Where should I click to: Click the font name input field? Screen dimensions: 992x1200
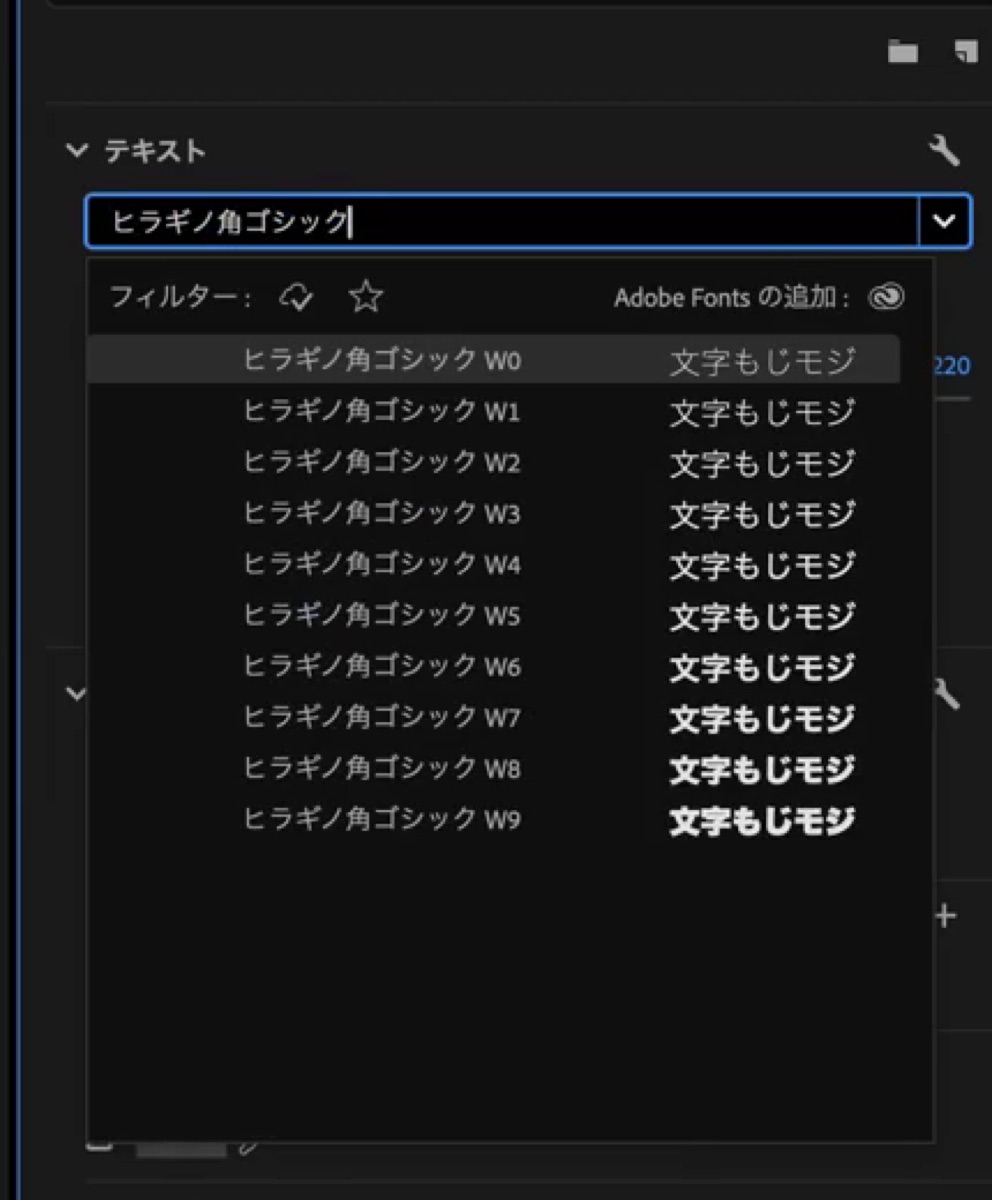502,221
